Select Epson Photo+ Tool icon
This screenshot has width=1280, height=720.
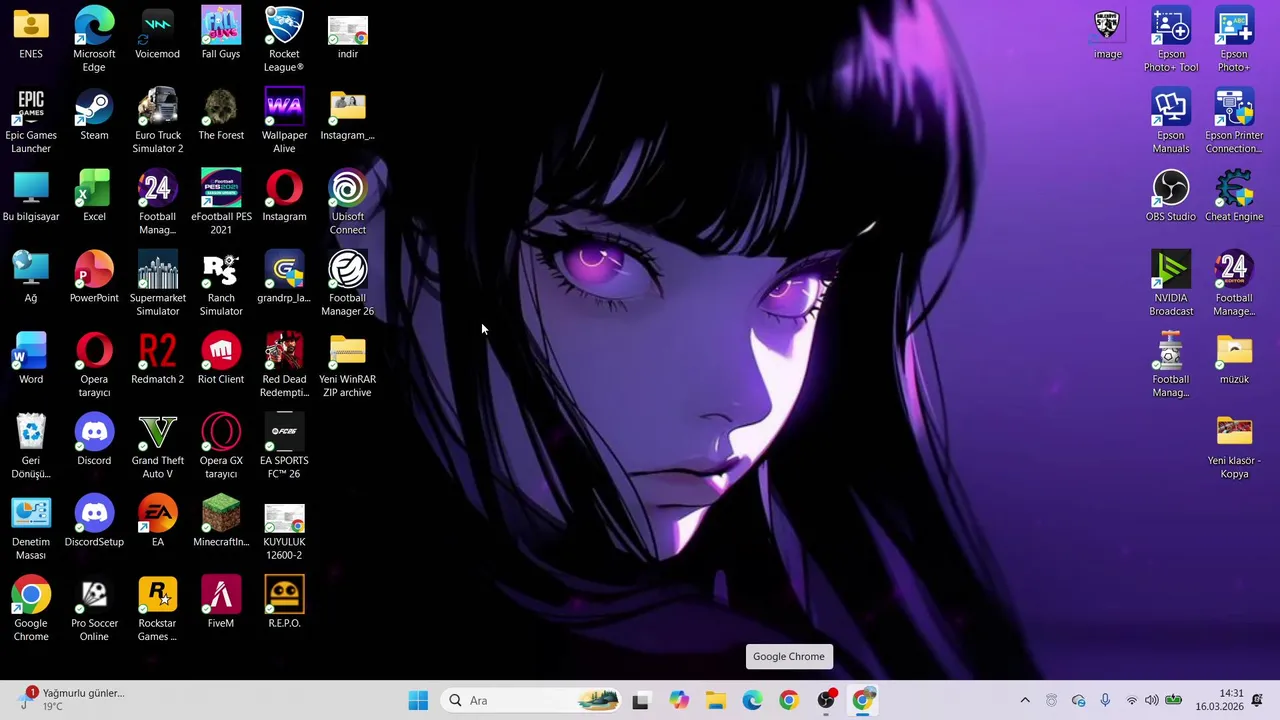[x=1171, y=40]
